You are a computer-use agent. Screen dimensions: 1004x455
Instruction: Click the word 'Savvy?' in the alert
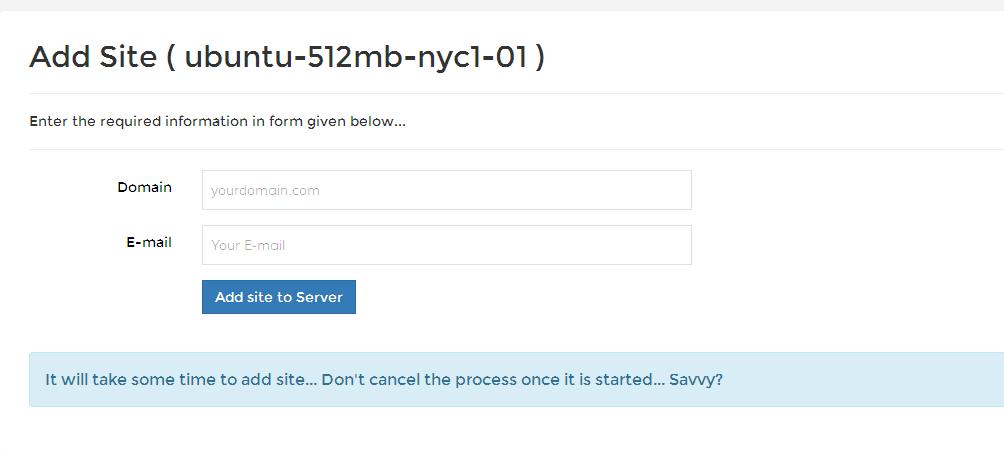click(696, 380)
